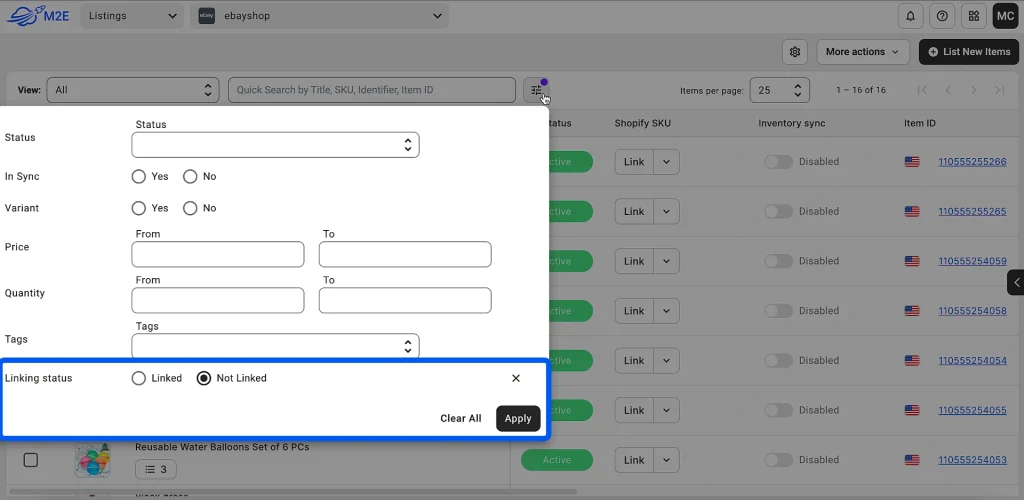
Task: Expand the collapsed side panel arrow
Action: (x=1015, y=282)
